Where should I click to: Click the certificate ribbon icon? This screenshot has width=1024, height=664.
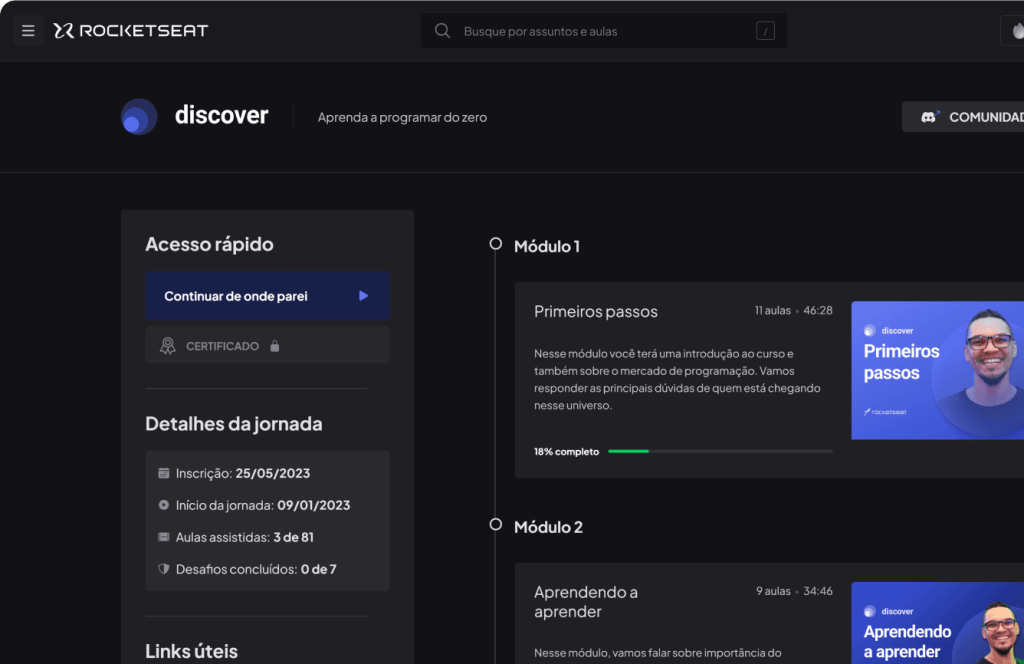[x=168, y=346]
